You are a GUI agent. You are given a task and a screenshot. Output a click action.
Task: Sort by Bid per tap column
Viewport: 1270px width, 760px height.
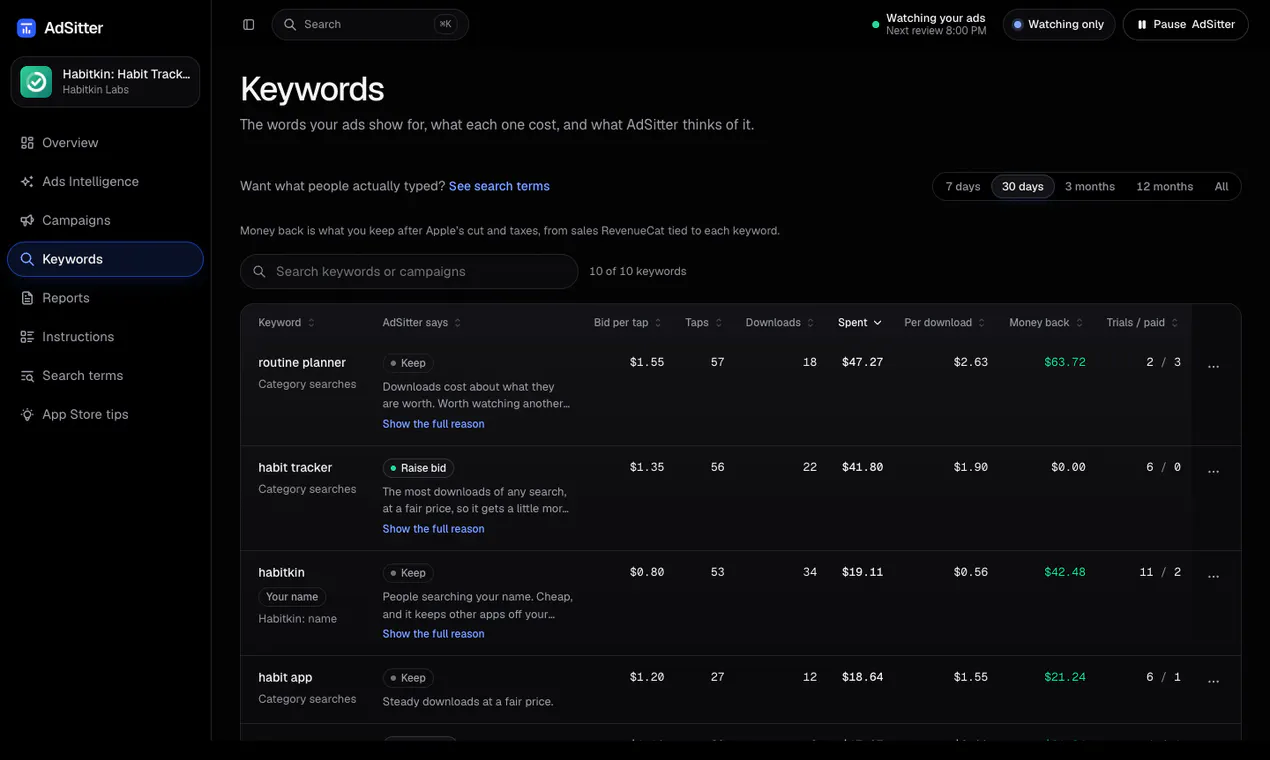(629, 323)
